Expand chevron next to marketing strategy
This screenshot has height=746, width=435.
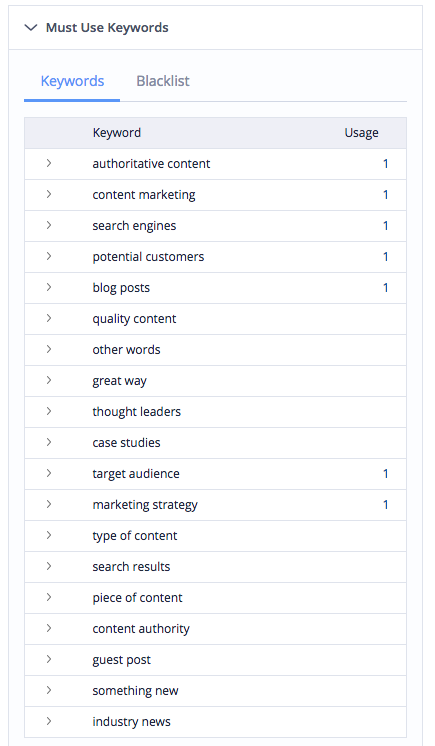tap(49, 504)
